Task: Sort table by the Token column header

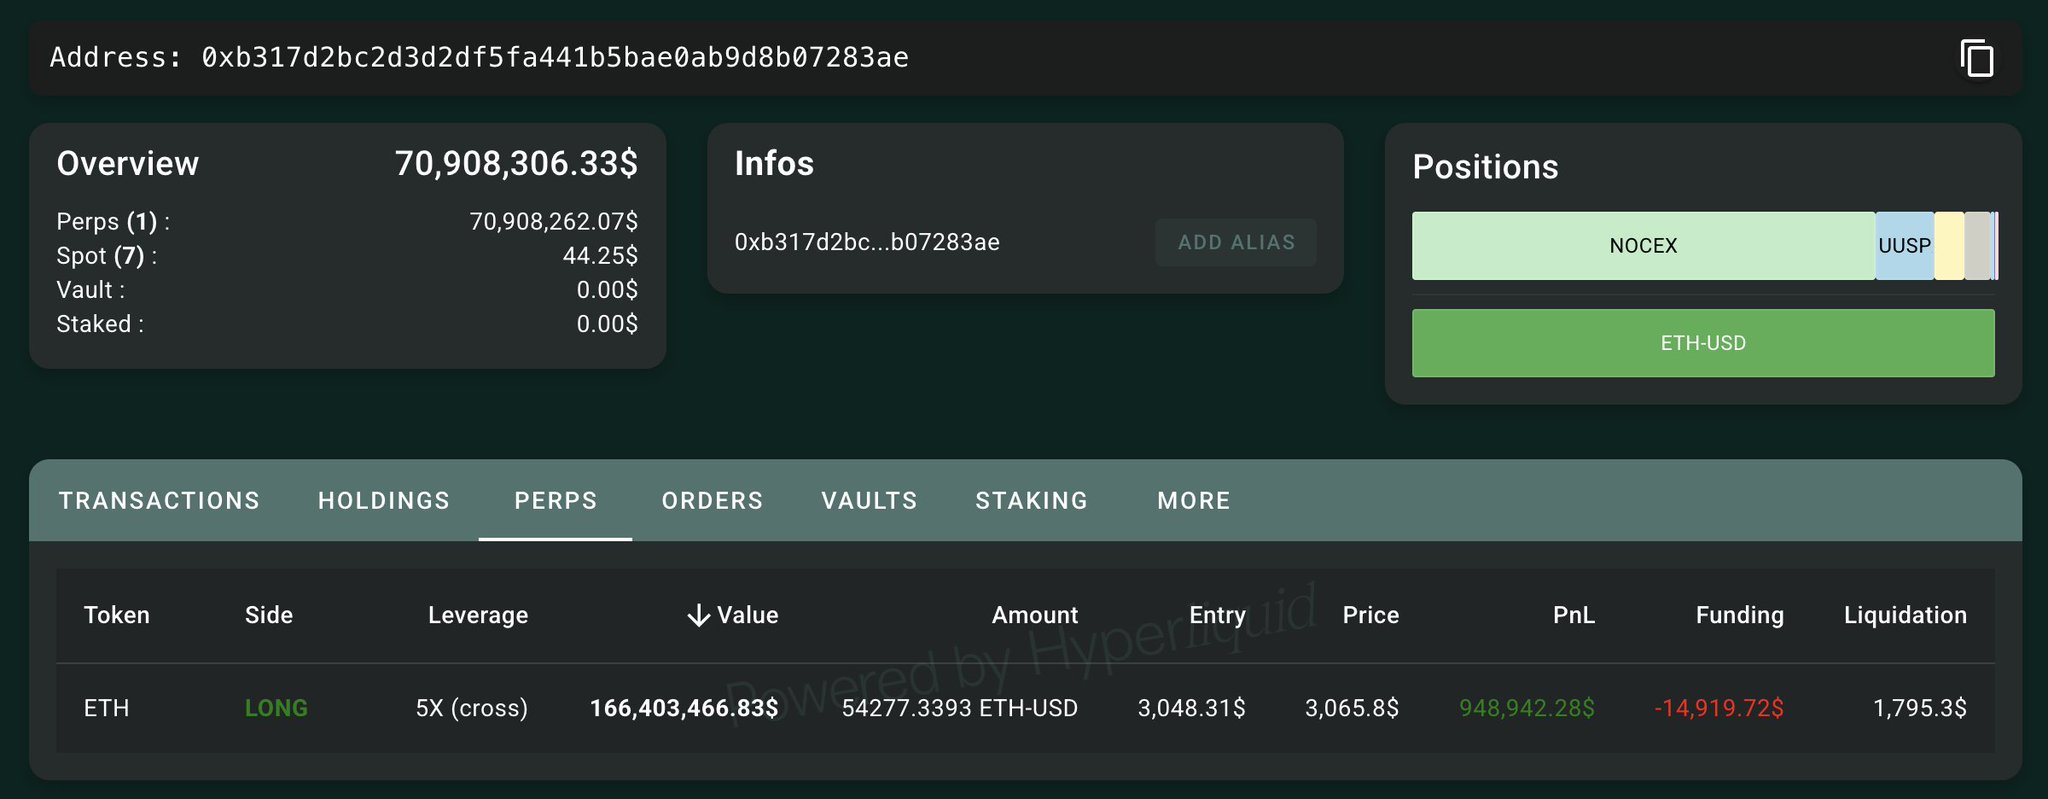Action: pos(117,615)
